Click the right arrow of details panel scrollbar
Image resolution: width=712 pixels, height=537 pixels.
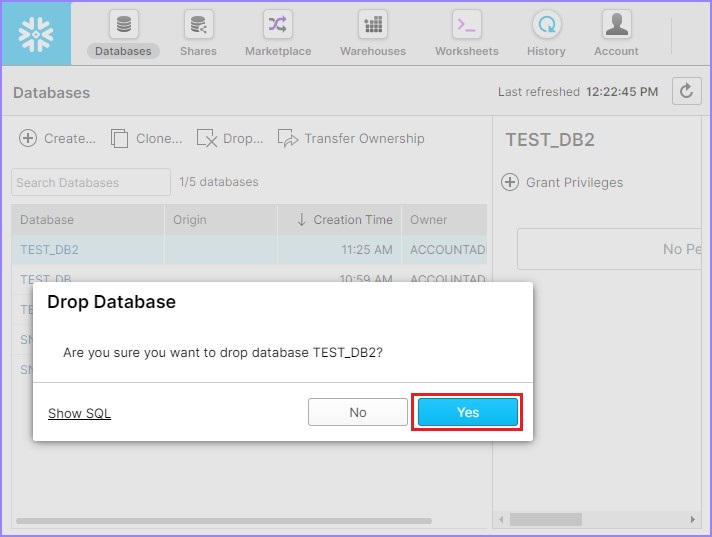tap(692, 519)
